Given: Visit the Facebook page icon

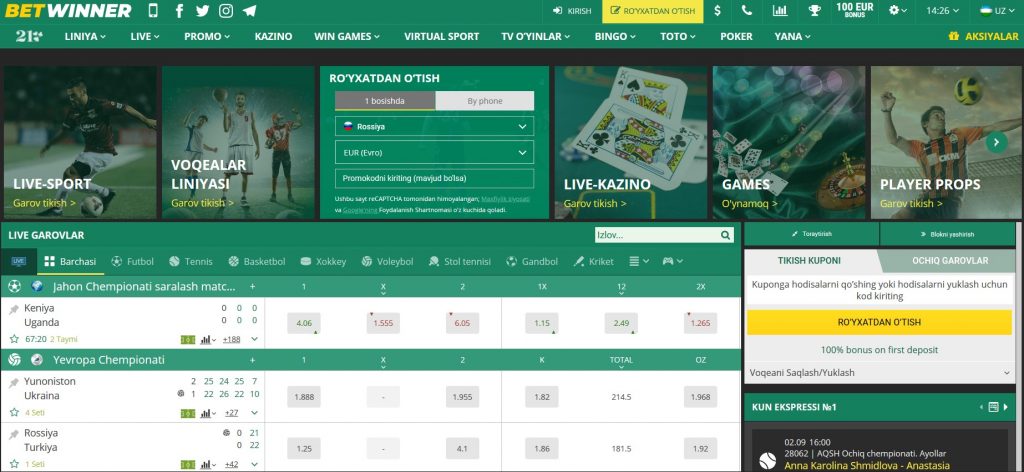Looking at the screenshot, I should (179, 10).
